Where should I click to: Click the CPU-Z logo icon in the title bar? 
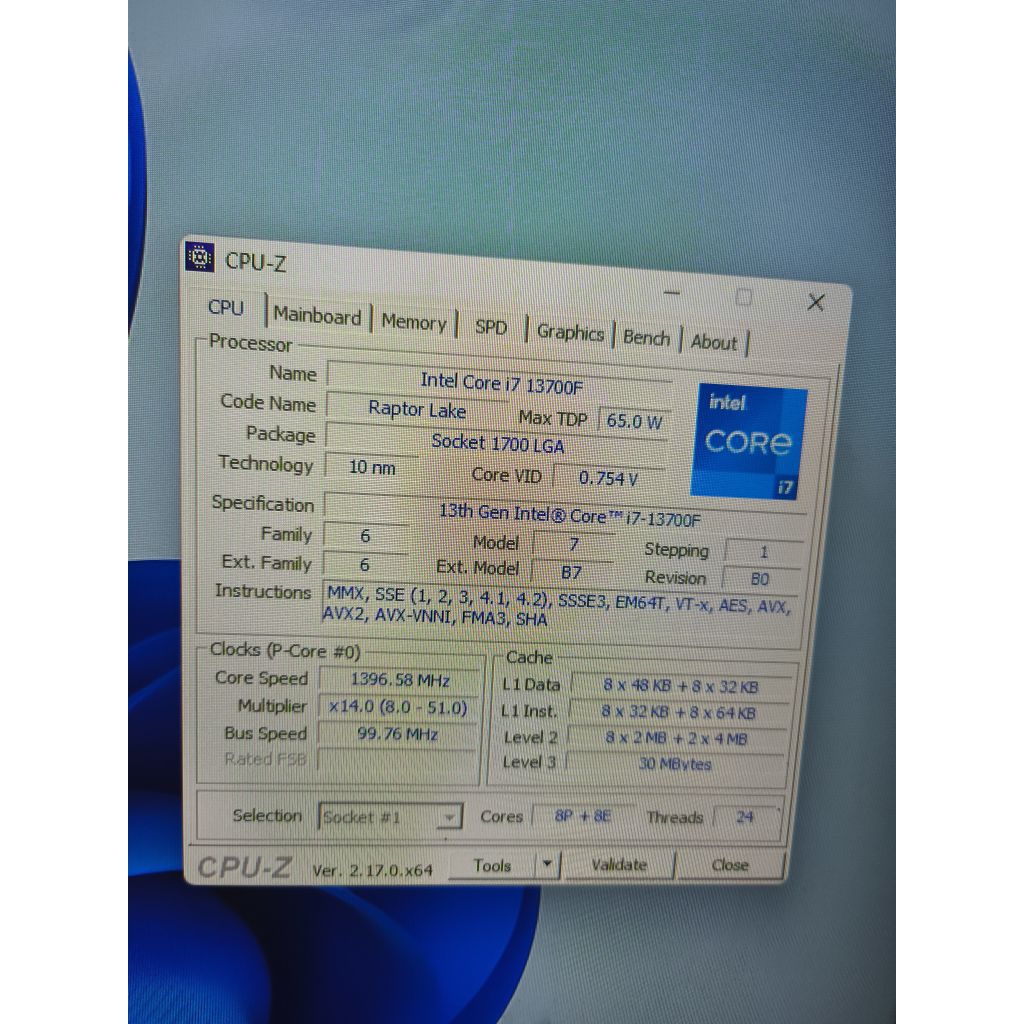[x=200, y=260]
